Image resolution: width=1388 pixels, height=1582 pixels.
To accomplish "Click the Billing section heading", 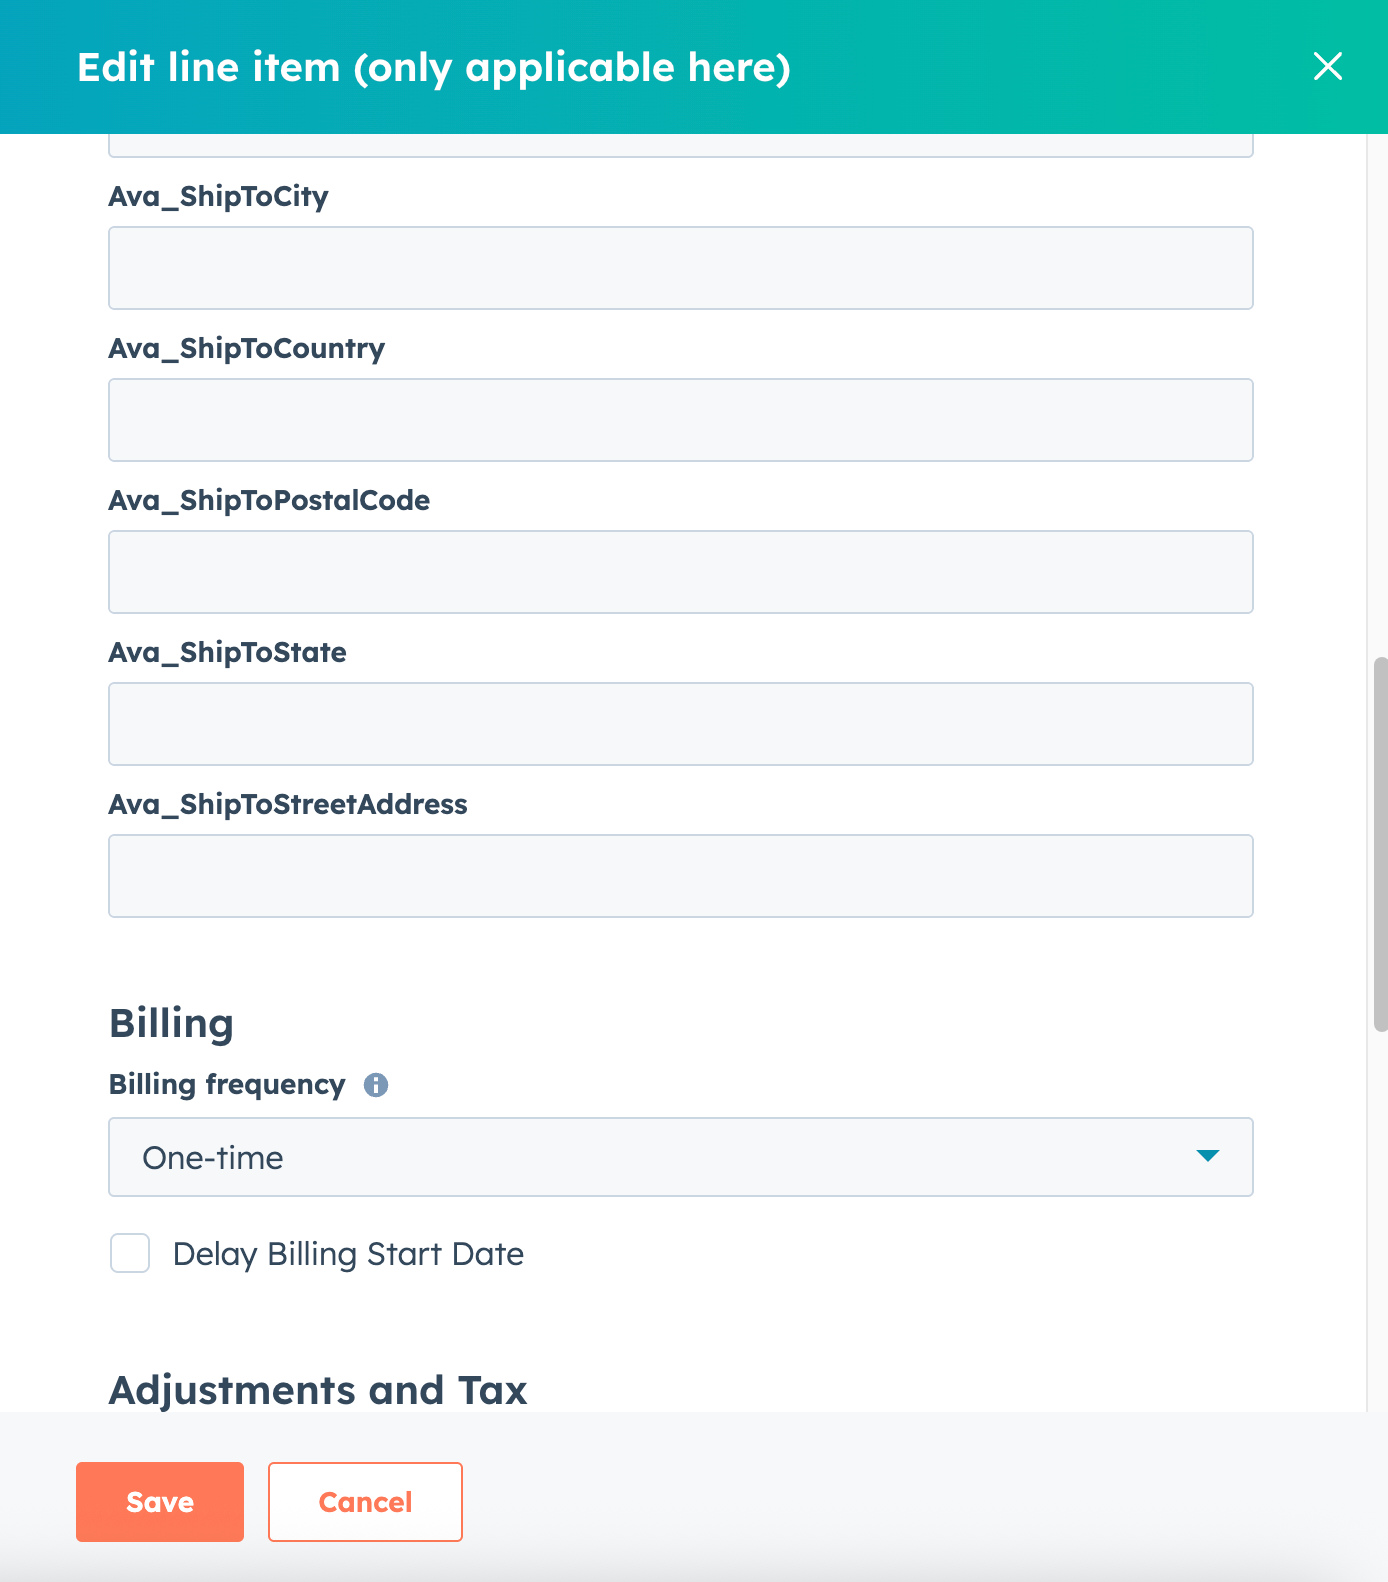I will tap(171, 1024).
